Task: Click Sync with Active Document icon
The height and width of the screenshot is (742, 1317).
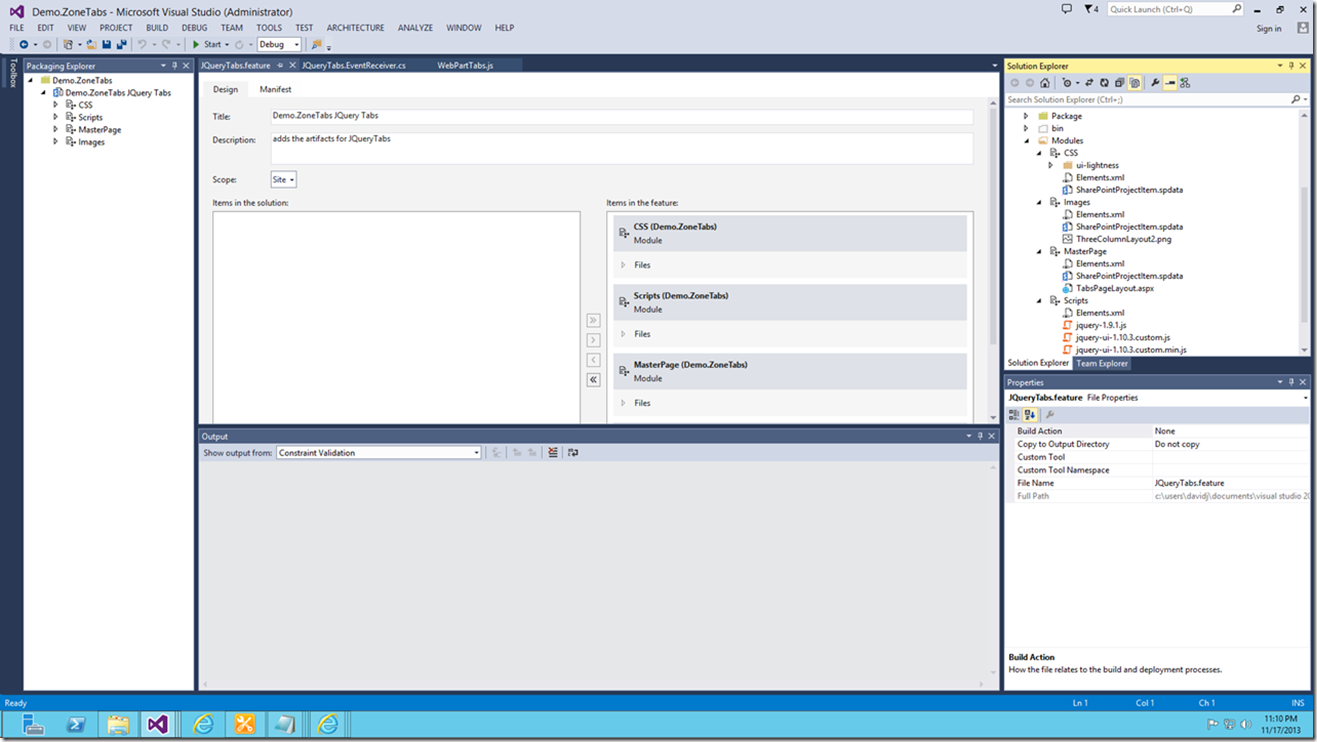Action: point(1089,83)
